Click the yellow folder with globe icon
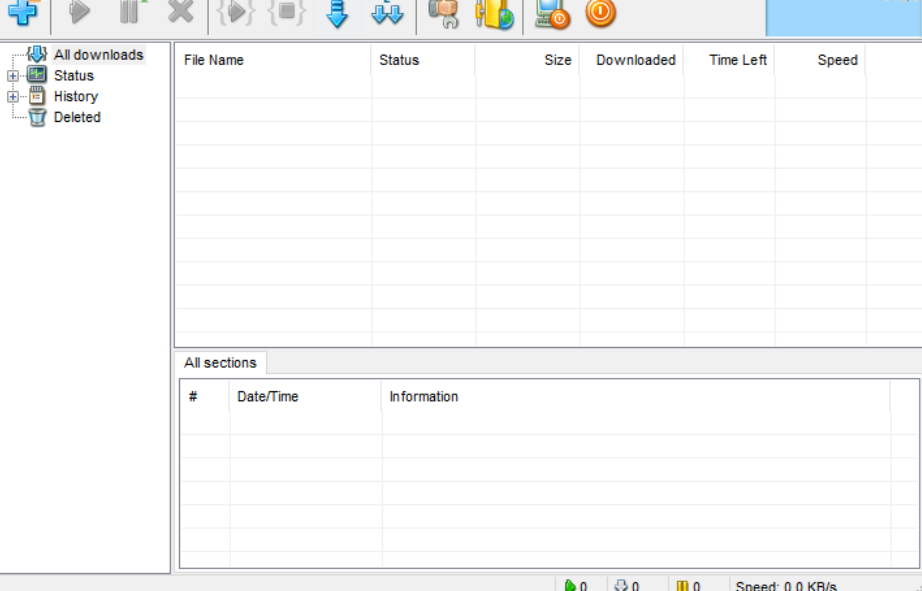 495,14
